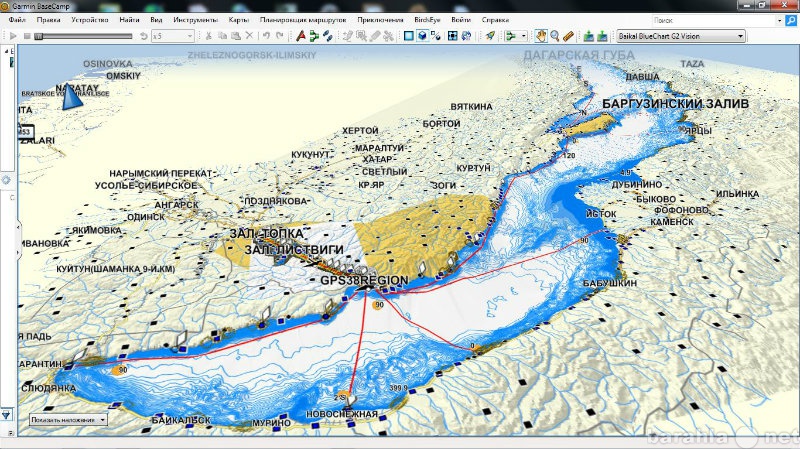Click the GPS38REGION map label

click(x=364, y=280)
